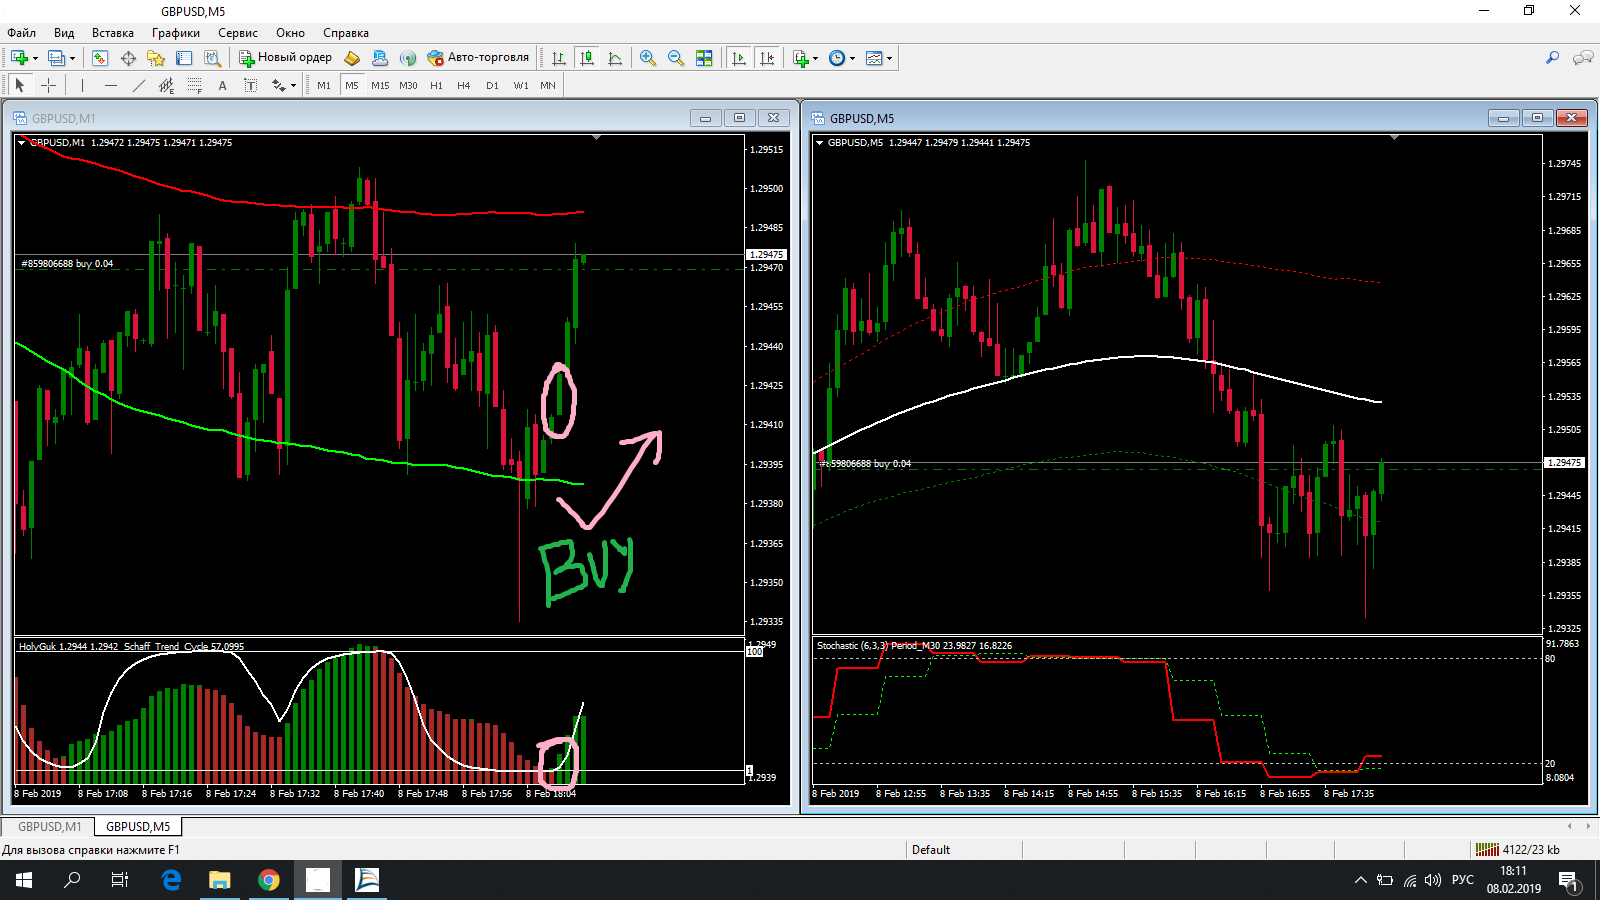Expand the Templates dropdown arrow

coord(889,58)
